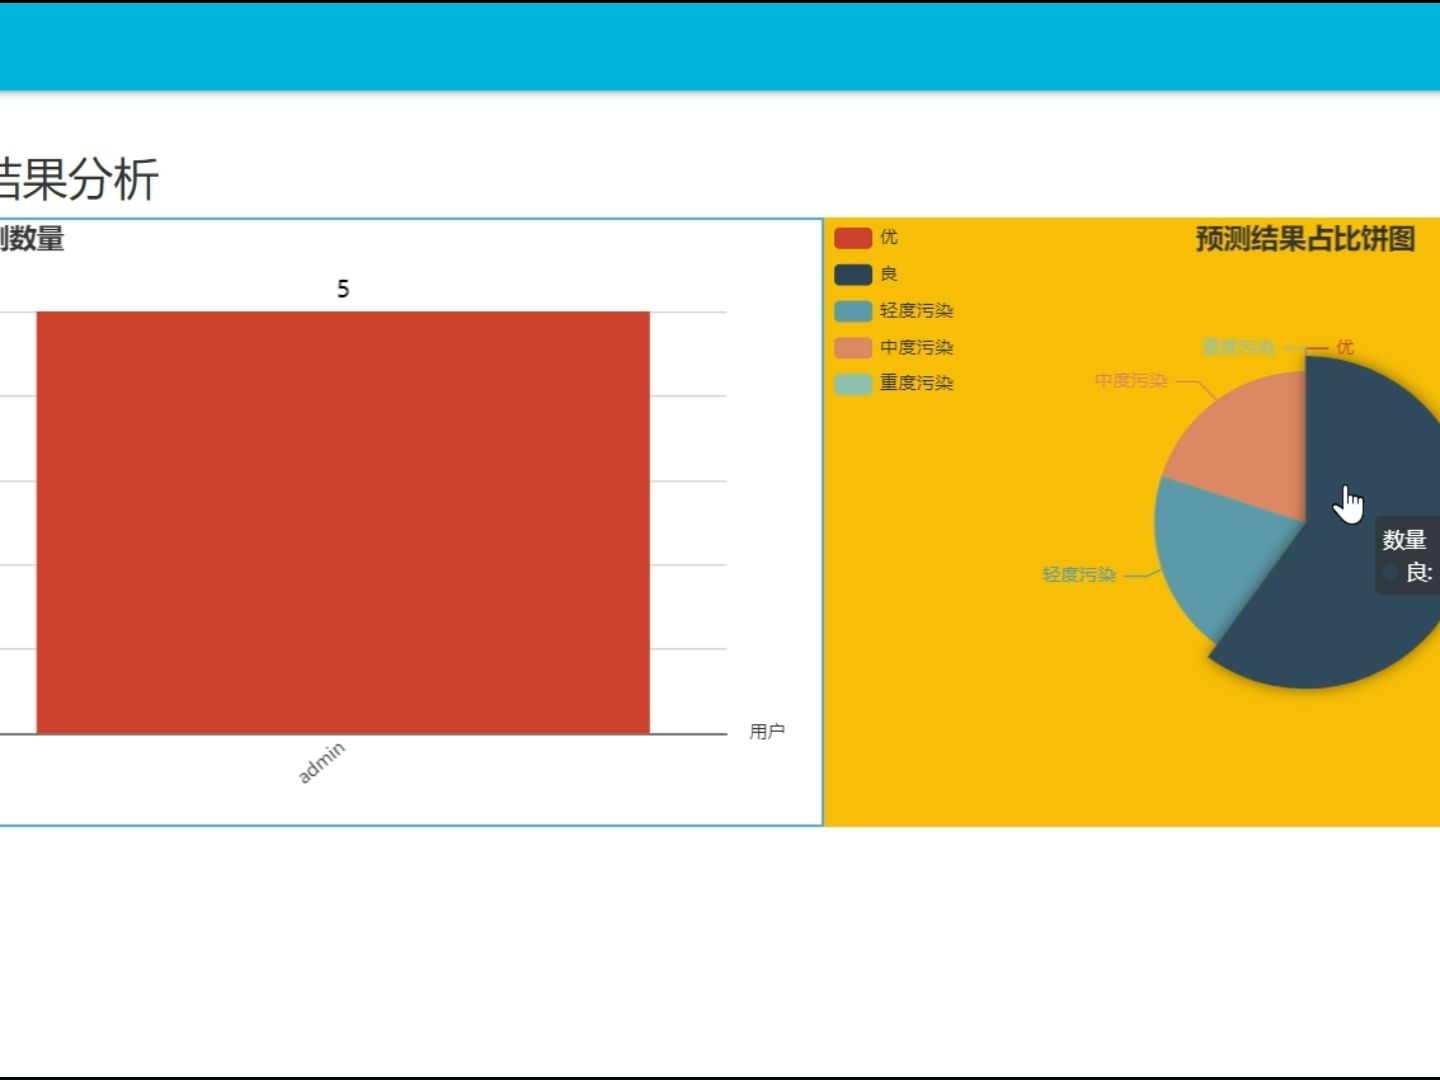Toggle the 优 legend swatch
This screenshot has height=1080, width=1440.
853,238
